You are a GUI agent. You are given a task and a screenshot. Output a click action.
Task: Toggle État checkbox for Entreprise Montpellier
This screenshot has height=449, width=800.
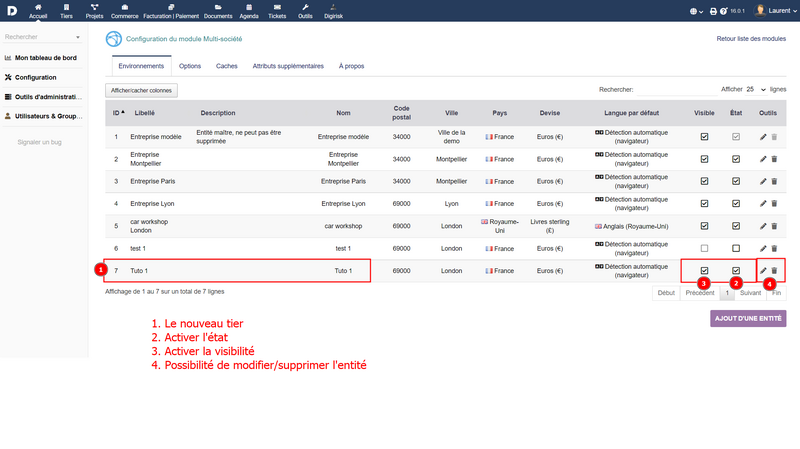tap(736, 159)
